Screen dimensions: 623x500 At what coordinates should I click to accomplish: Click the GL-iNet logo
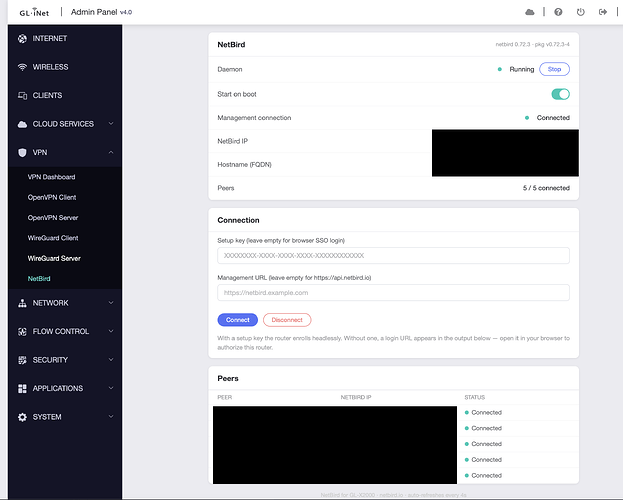tap(34, 12)
